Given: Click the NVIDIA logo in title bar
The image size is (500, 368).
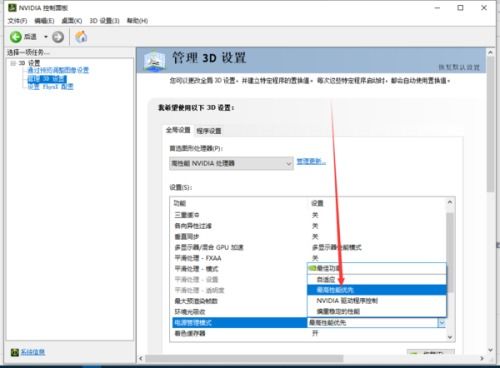Looking at the screenshot, I should coord(12,7).
